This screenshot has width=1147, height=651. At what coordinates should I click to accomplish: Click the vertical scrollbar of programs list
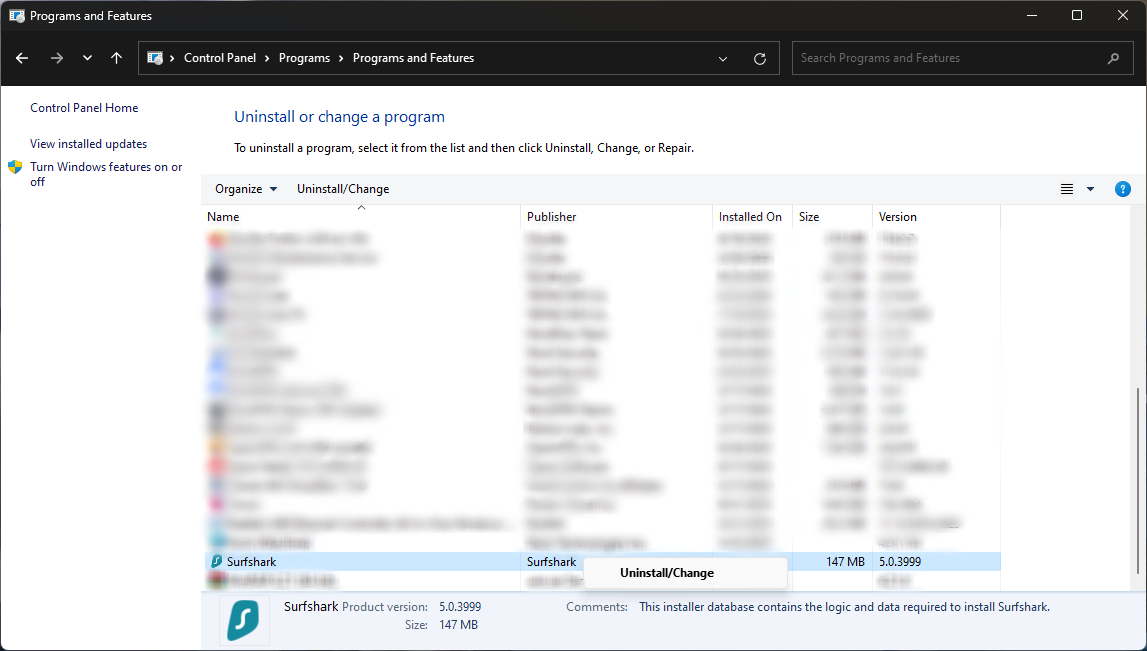[x=1138, y=480]
